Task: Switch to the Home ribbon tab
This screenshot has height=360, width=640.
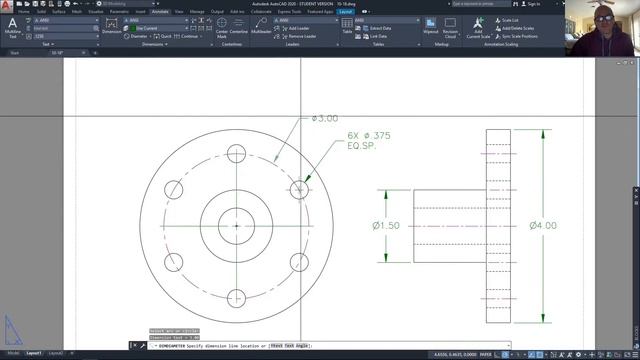Action: click(x=24, y=12)
